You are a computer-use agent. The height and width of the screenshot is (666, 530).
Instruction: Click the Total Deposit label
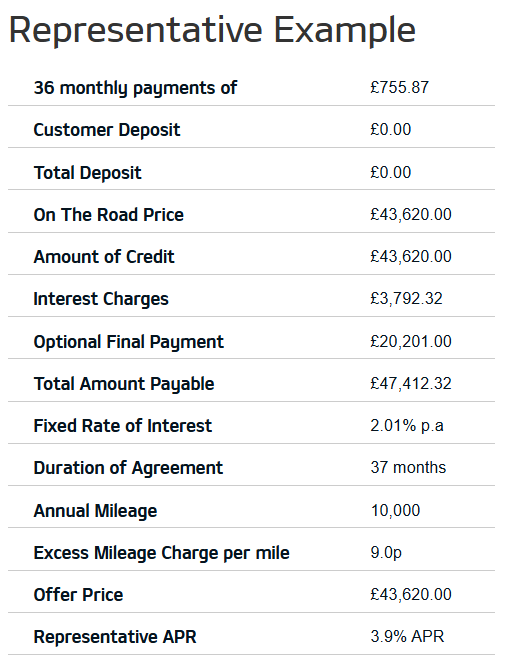coord(87,173)
